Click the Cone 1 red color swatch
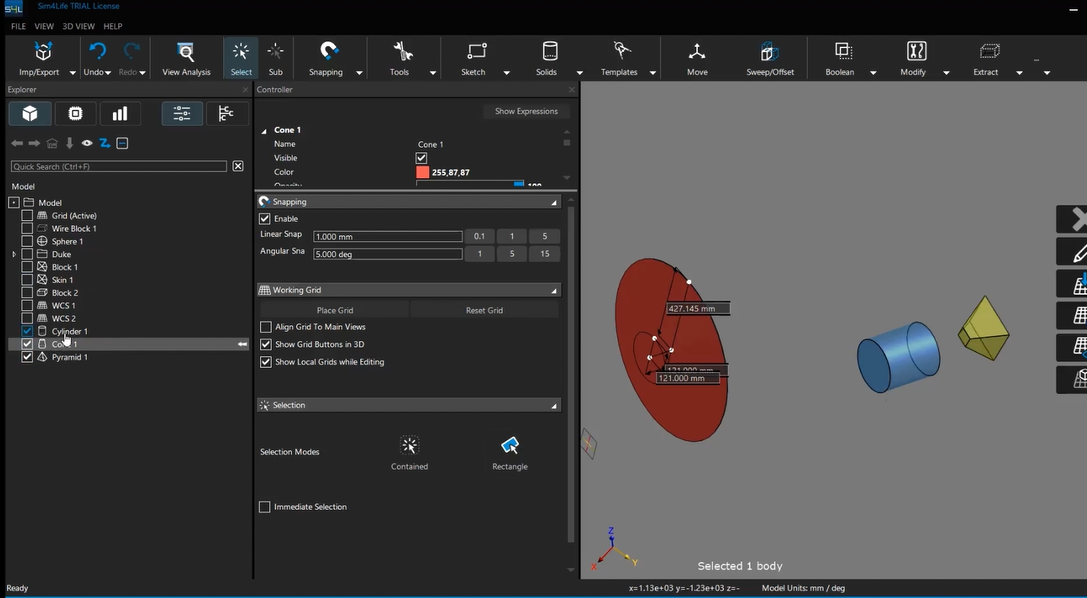Image resolution: width=1087 pixels, height=598 pixels. 422,172
